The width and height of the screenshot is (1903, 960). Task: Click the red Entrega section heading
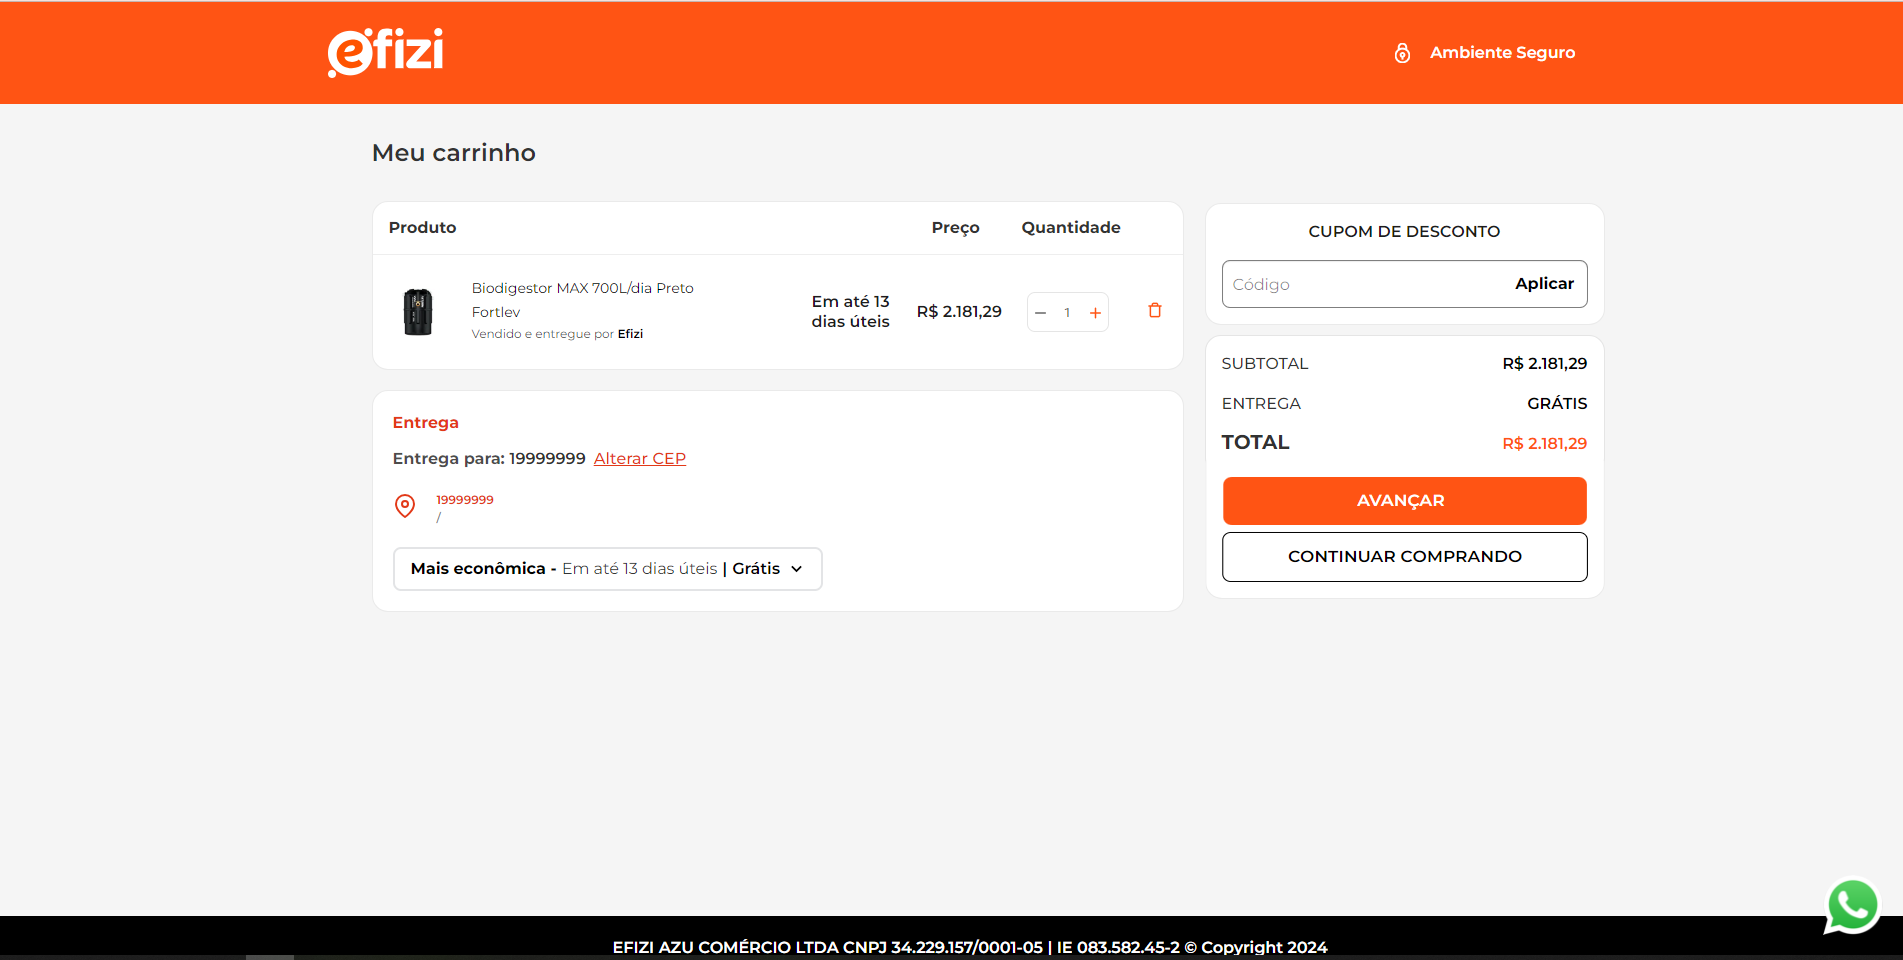[x=426, y=423]
